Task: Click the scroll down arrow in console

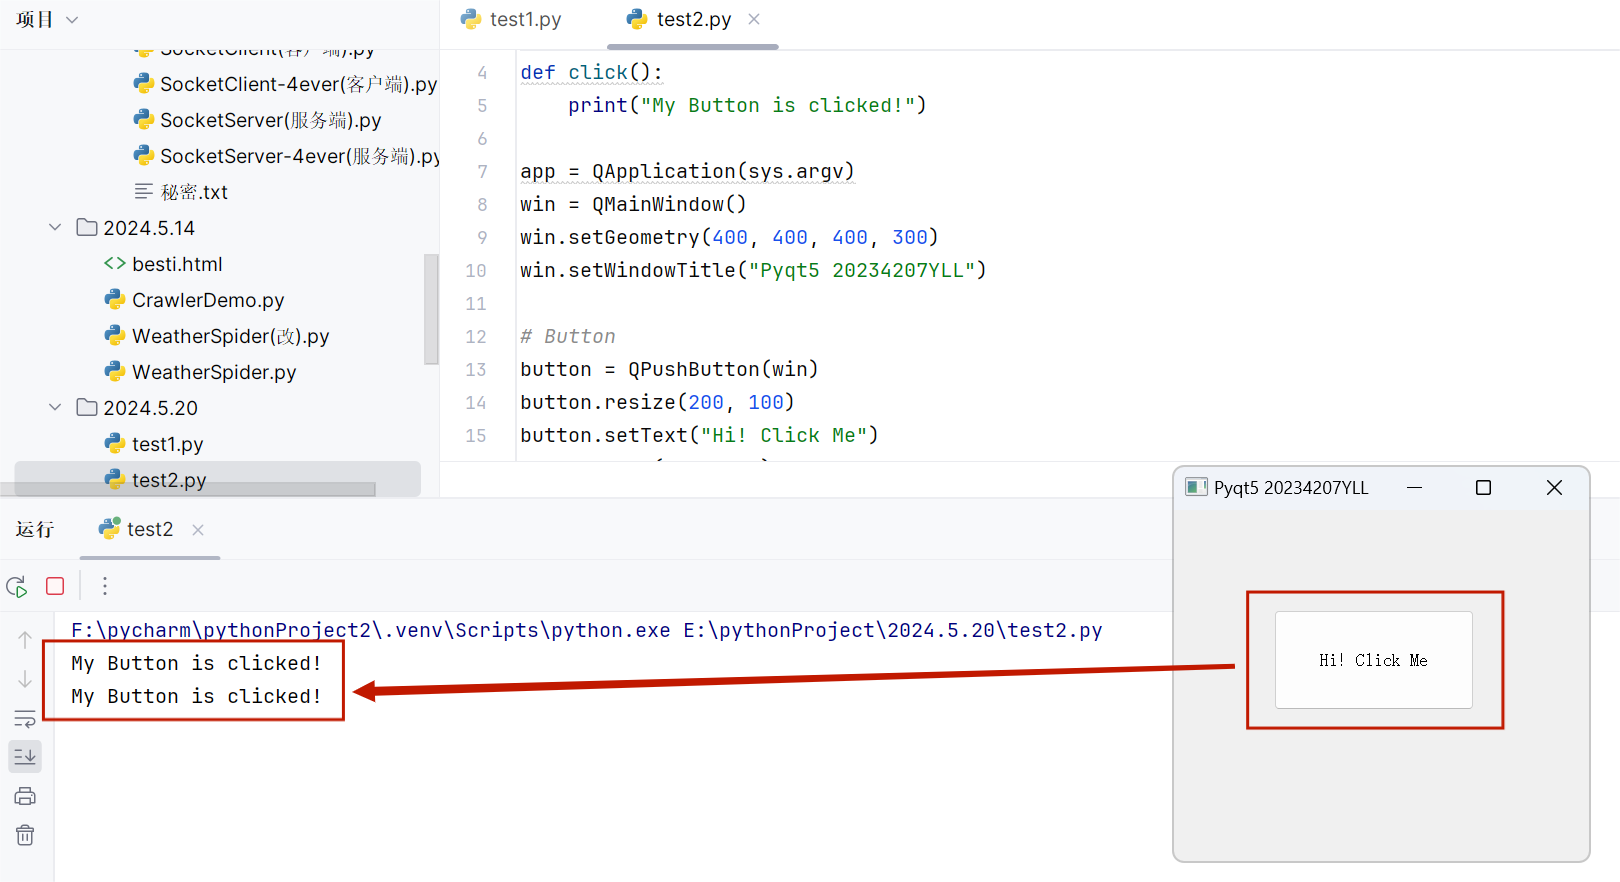Action: pyautogui.click(x=25, y=680)
